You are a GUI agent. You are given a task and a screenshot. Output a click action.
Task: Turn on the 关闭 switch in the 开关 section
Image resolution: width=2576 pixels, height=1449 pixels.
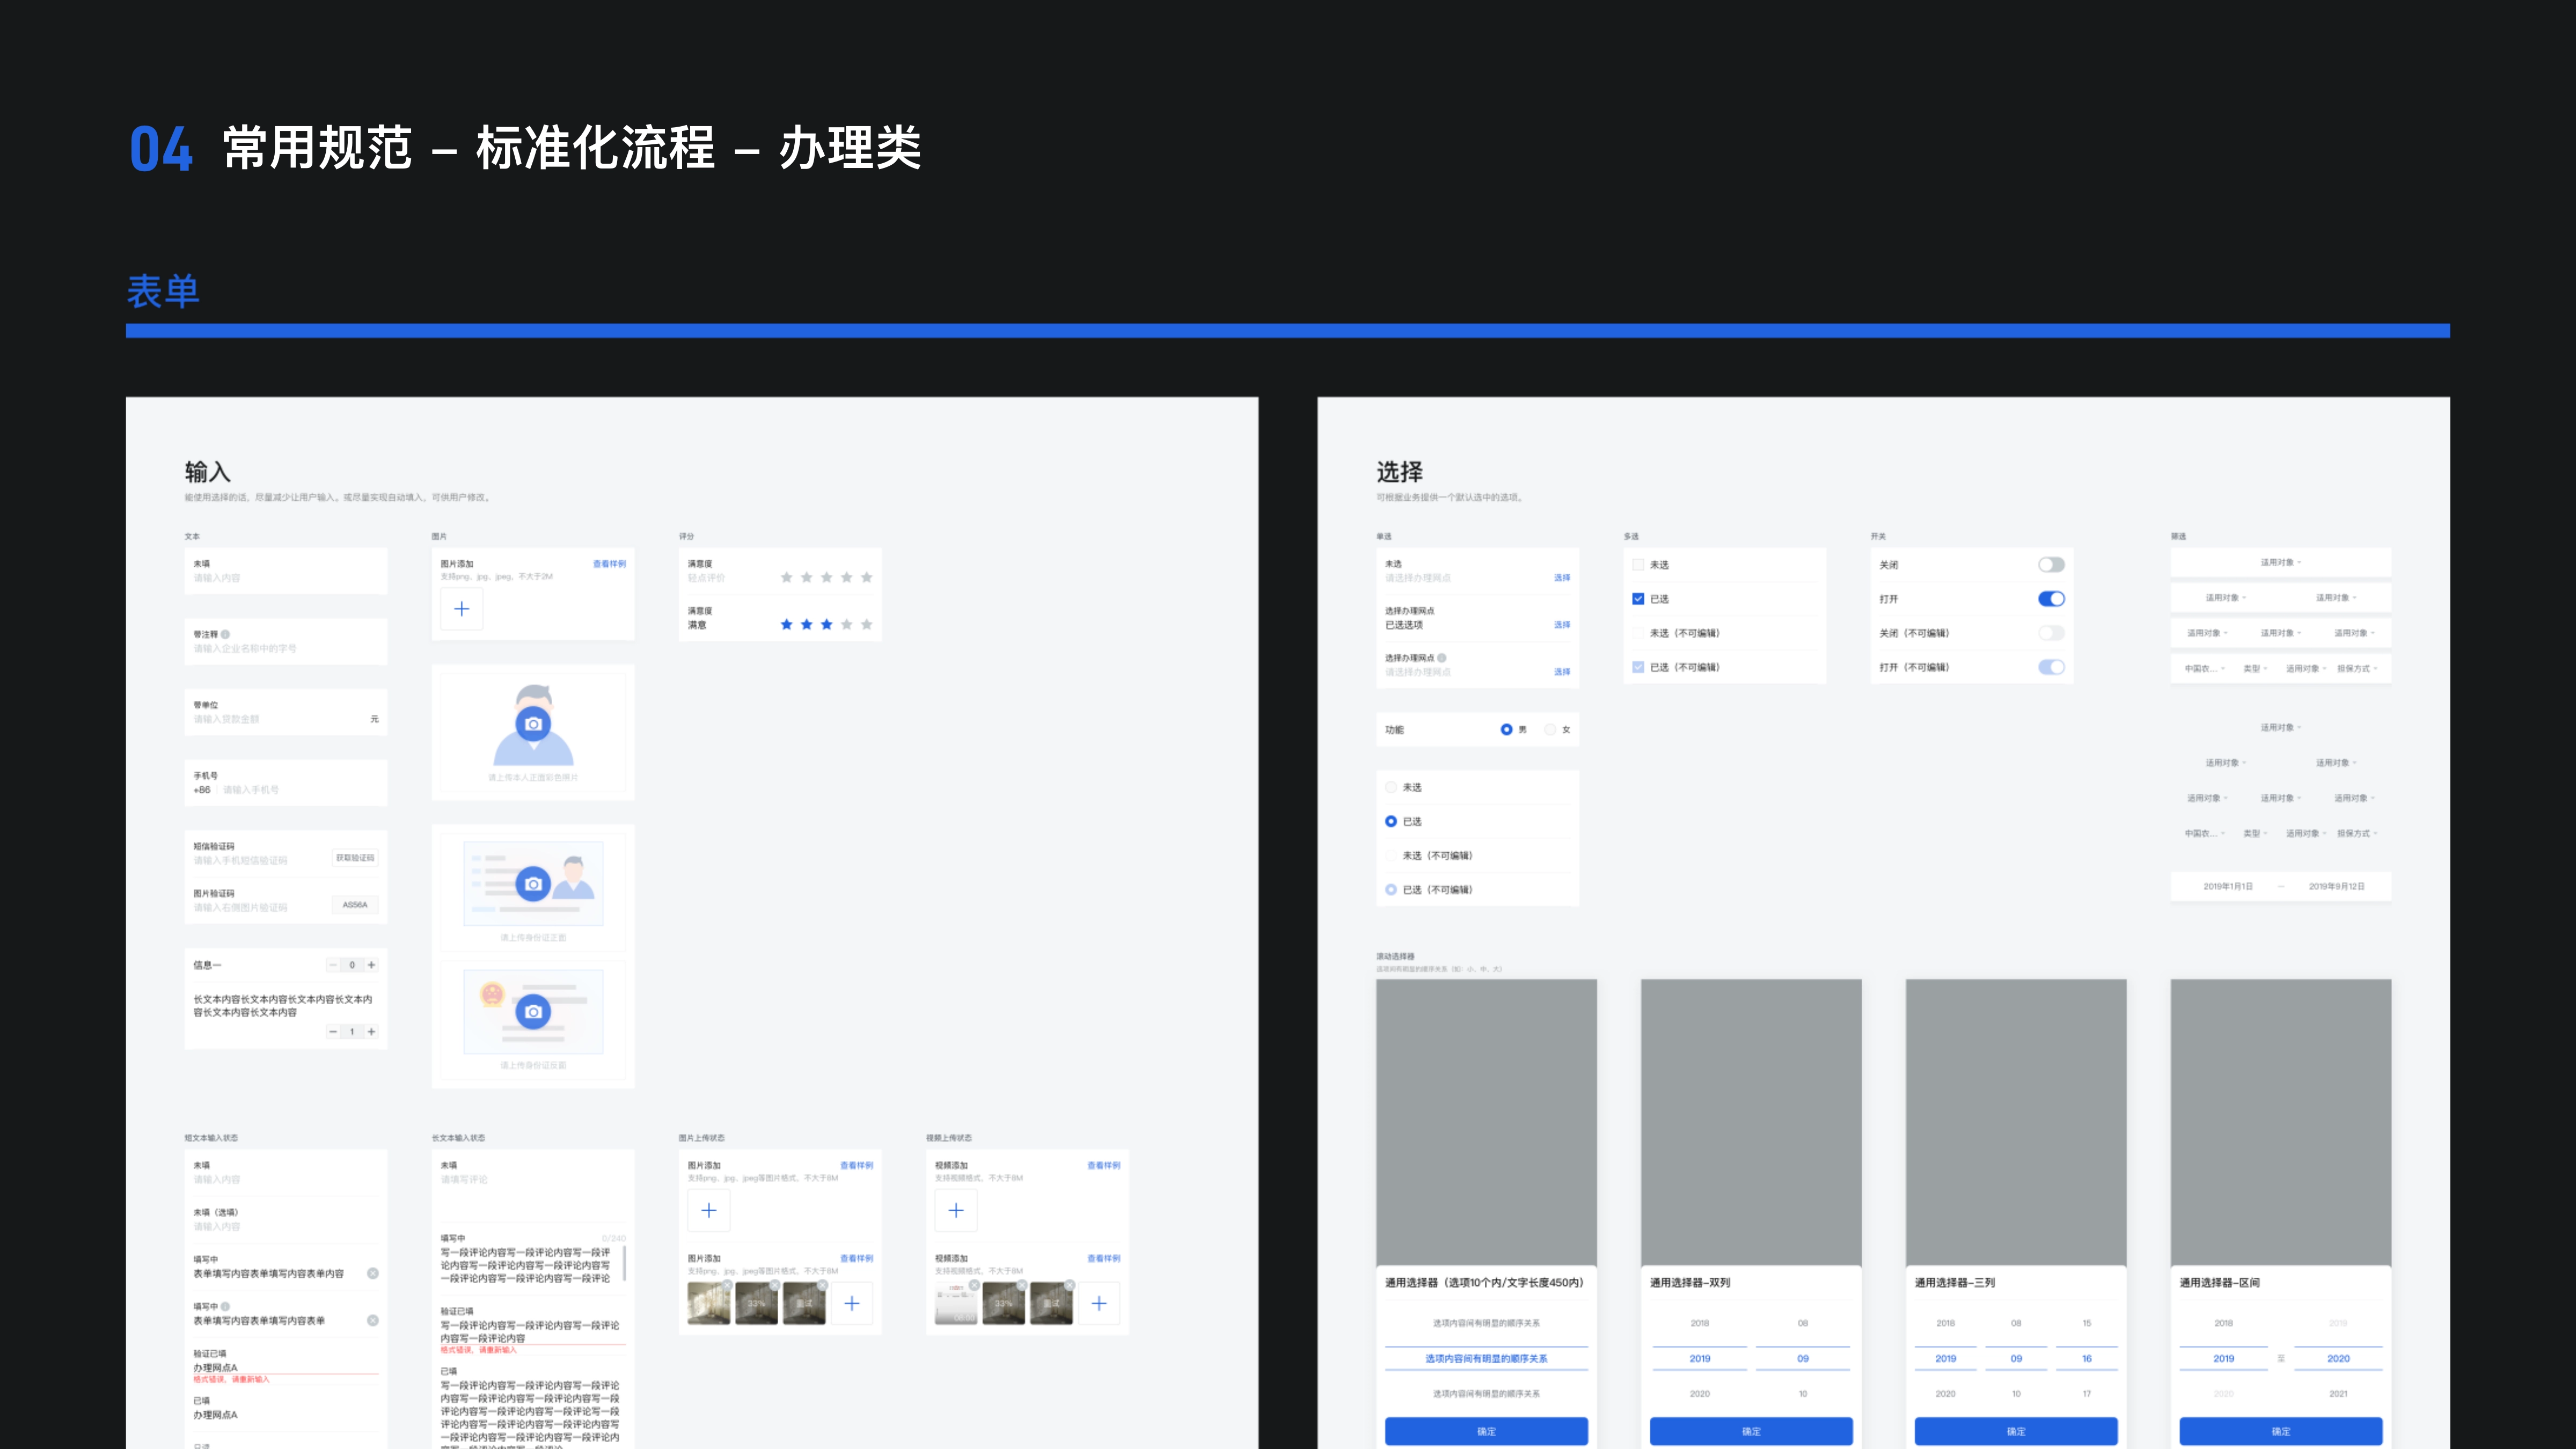(2051, 564)
